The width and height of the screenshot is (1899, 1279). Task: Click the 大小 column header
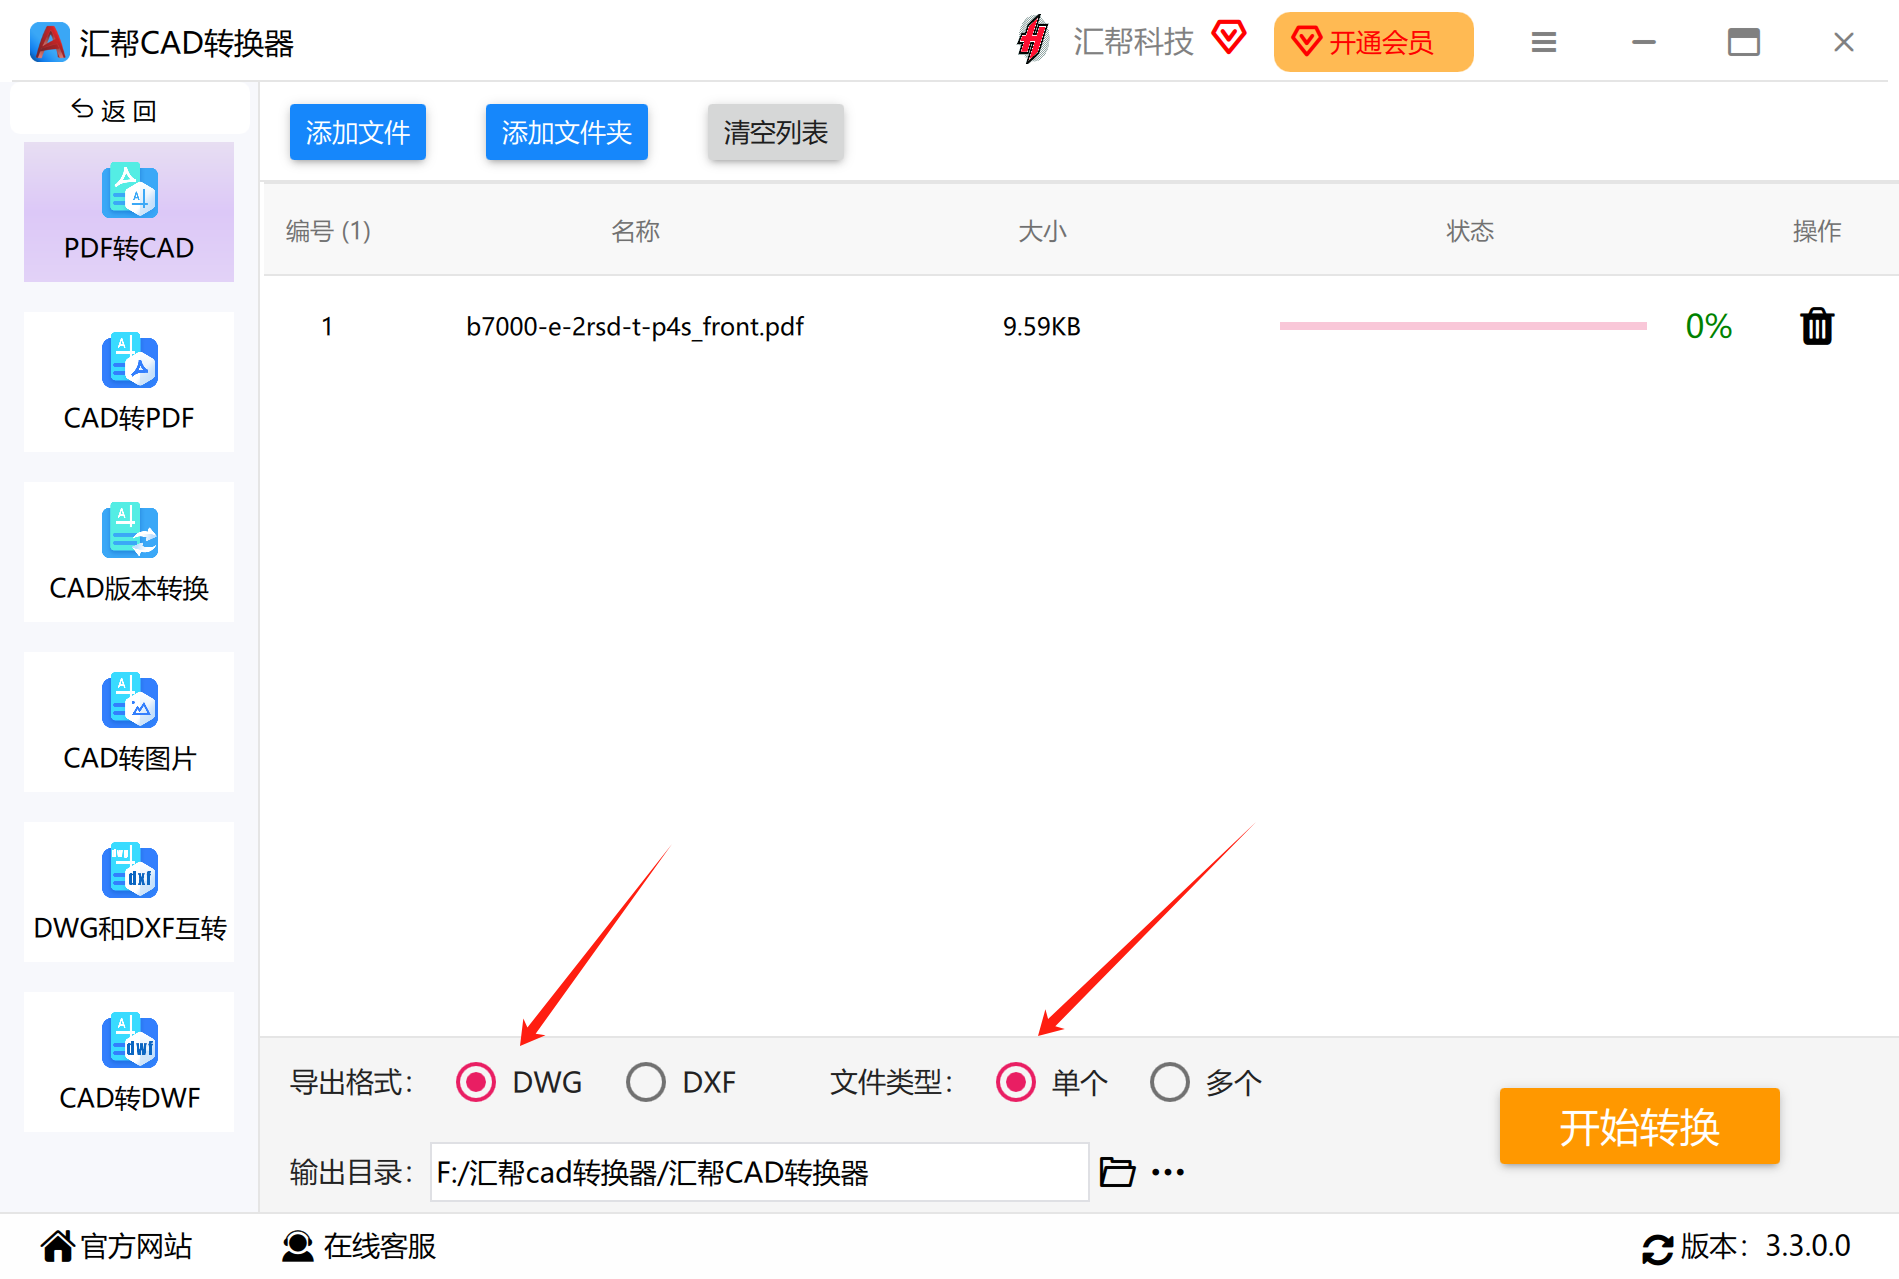click(x=1042, y=231)
